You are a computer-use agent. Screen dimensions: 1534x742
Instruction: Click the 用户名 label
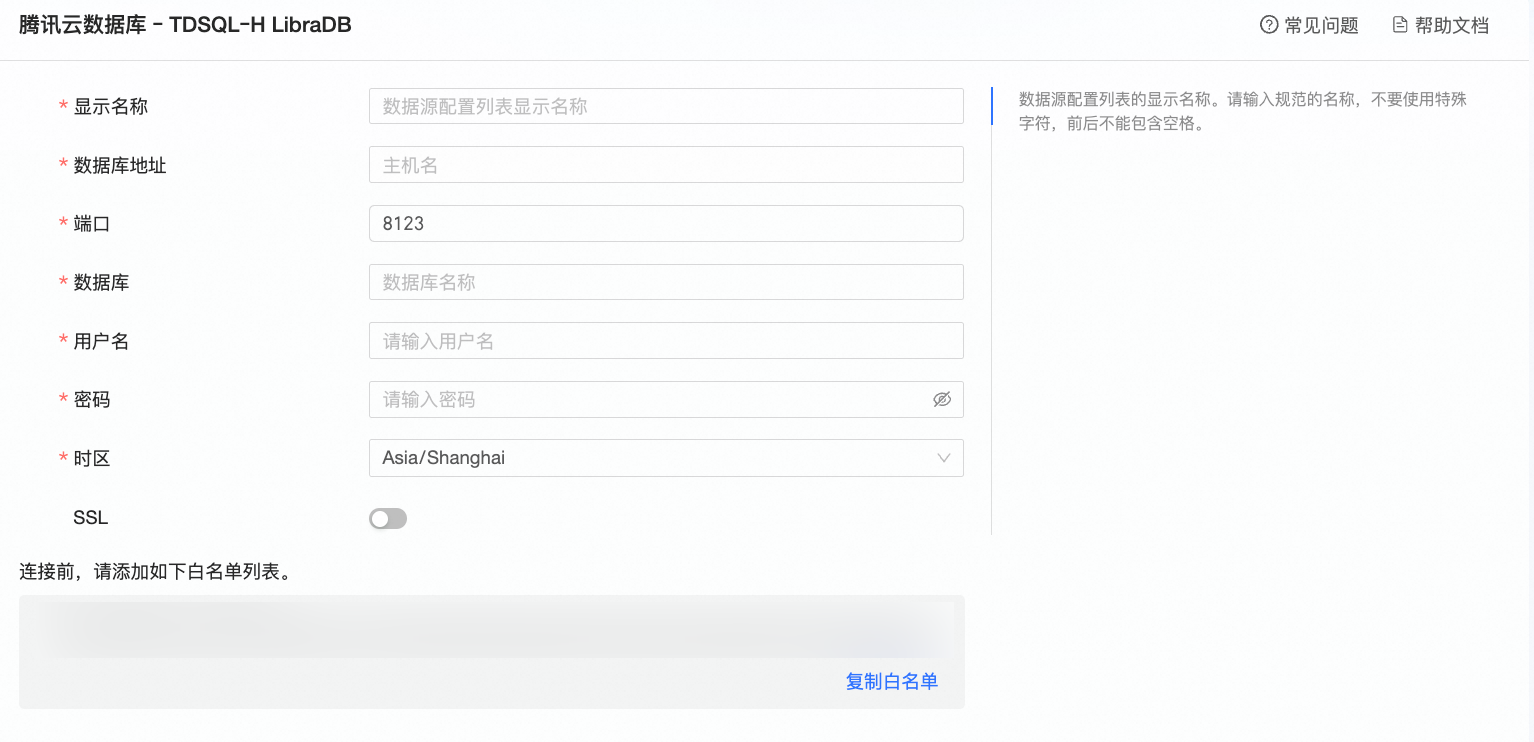101,341
